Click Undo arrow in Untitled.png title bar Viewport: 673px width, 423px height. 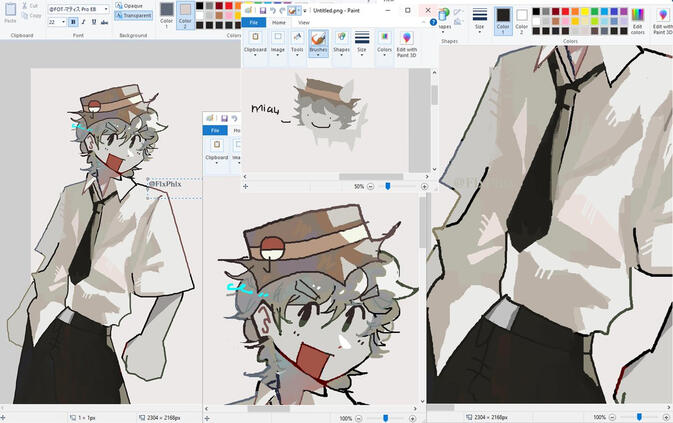tap(272, 10)
